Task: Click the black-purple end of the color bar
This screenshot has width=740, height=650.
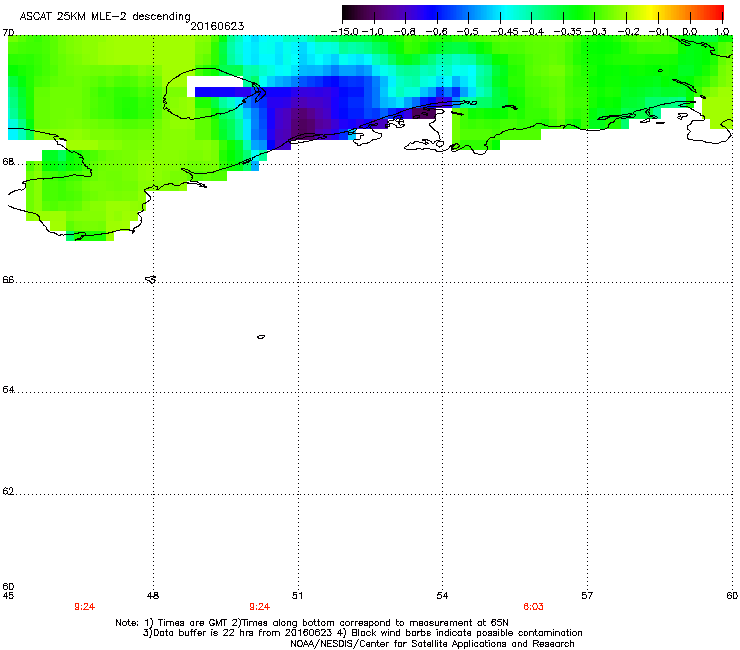Action: point(352,13)
